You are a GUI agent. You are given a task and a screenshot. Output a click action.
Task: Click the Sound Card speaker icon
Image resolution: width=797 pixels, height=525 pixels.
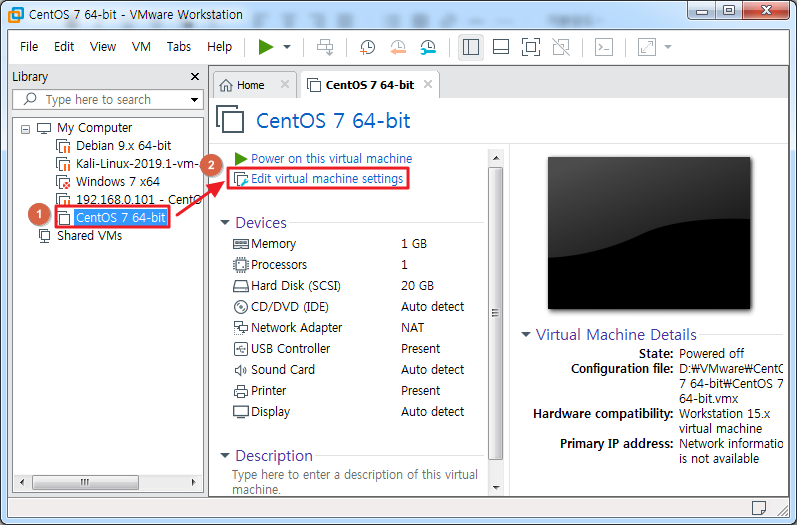coord(240,370)
